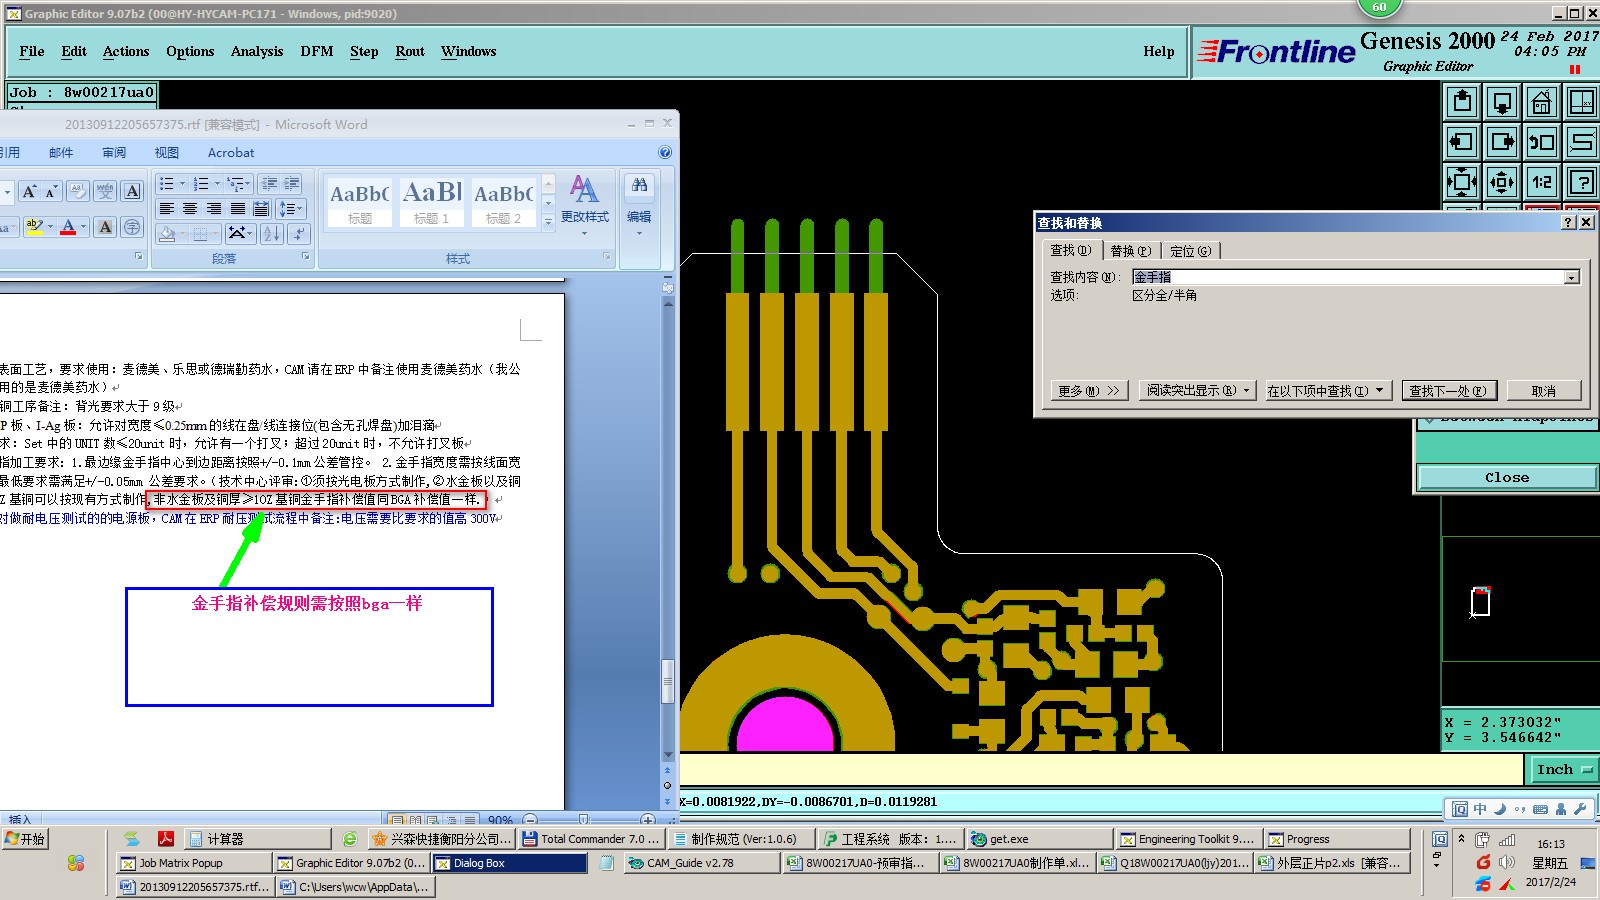Click the shrink font icon in Word
1600x900 pixels.
pos(51,191)
